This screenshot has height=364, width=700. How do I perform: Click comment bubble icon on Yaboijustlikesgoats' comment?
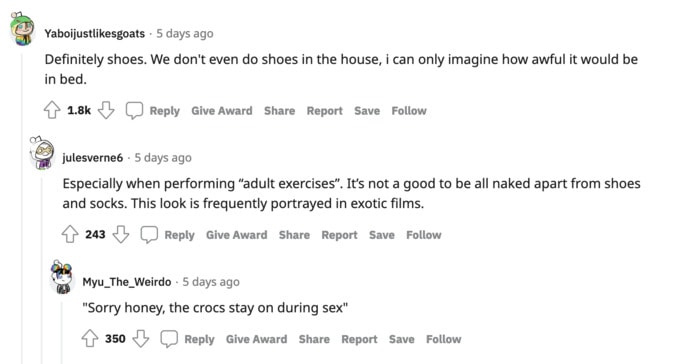[x=134, y=110]
